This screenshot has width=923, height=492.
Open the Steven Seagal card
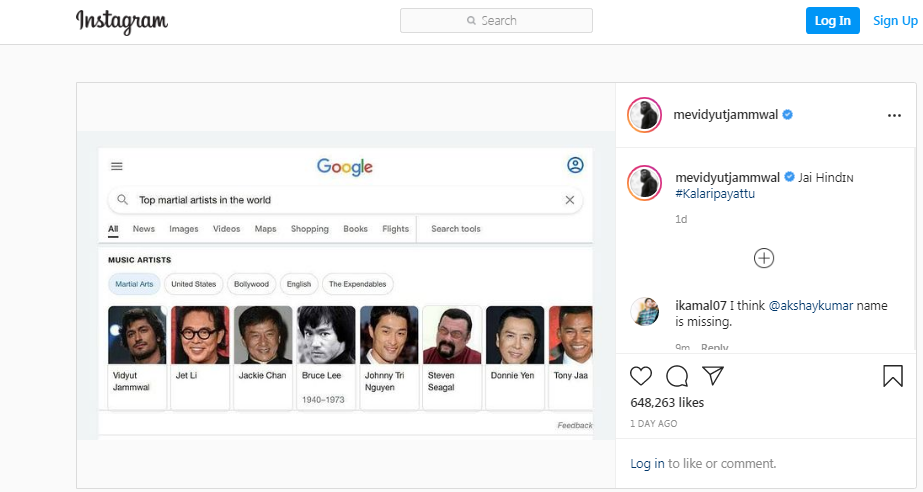pyautogui.click(x=452, y=357)
